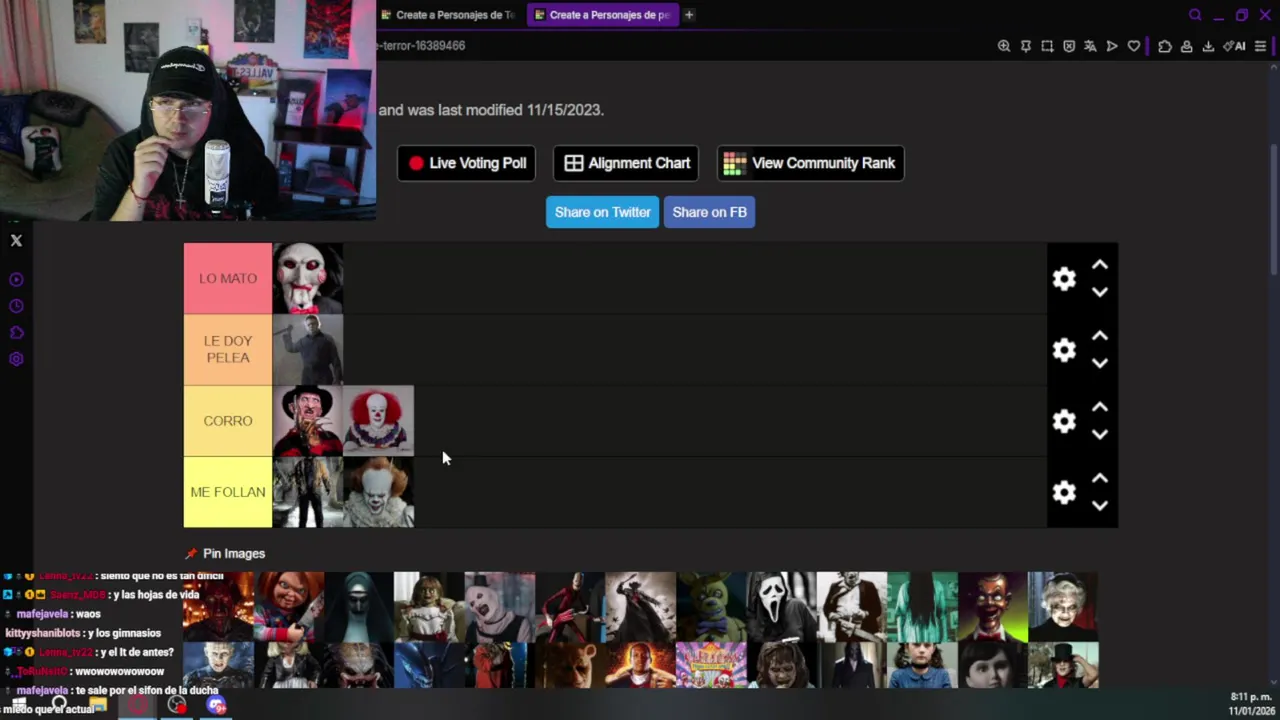Select Annabelle doll image in the pool
Image resolution: width=1280 pixels, height=720 pixels.
click(429, 607)
